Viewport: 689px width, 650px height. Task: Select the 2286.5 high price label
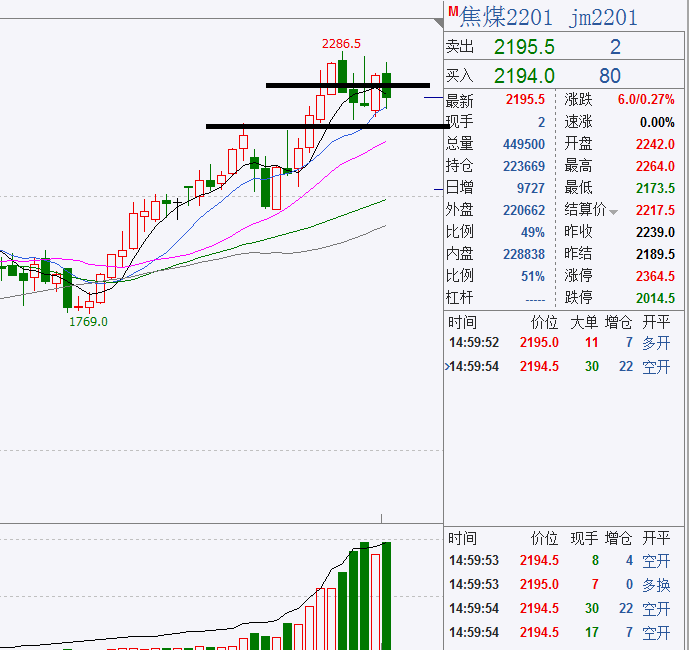click(341, 44)
